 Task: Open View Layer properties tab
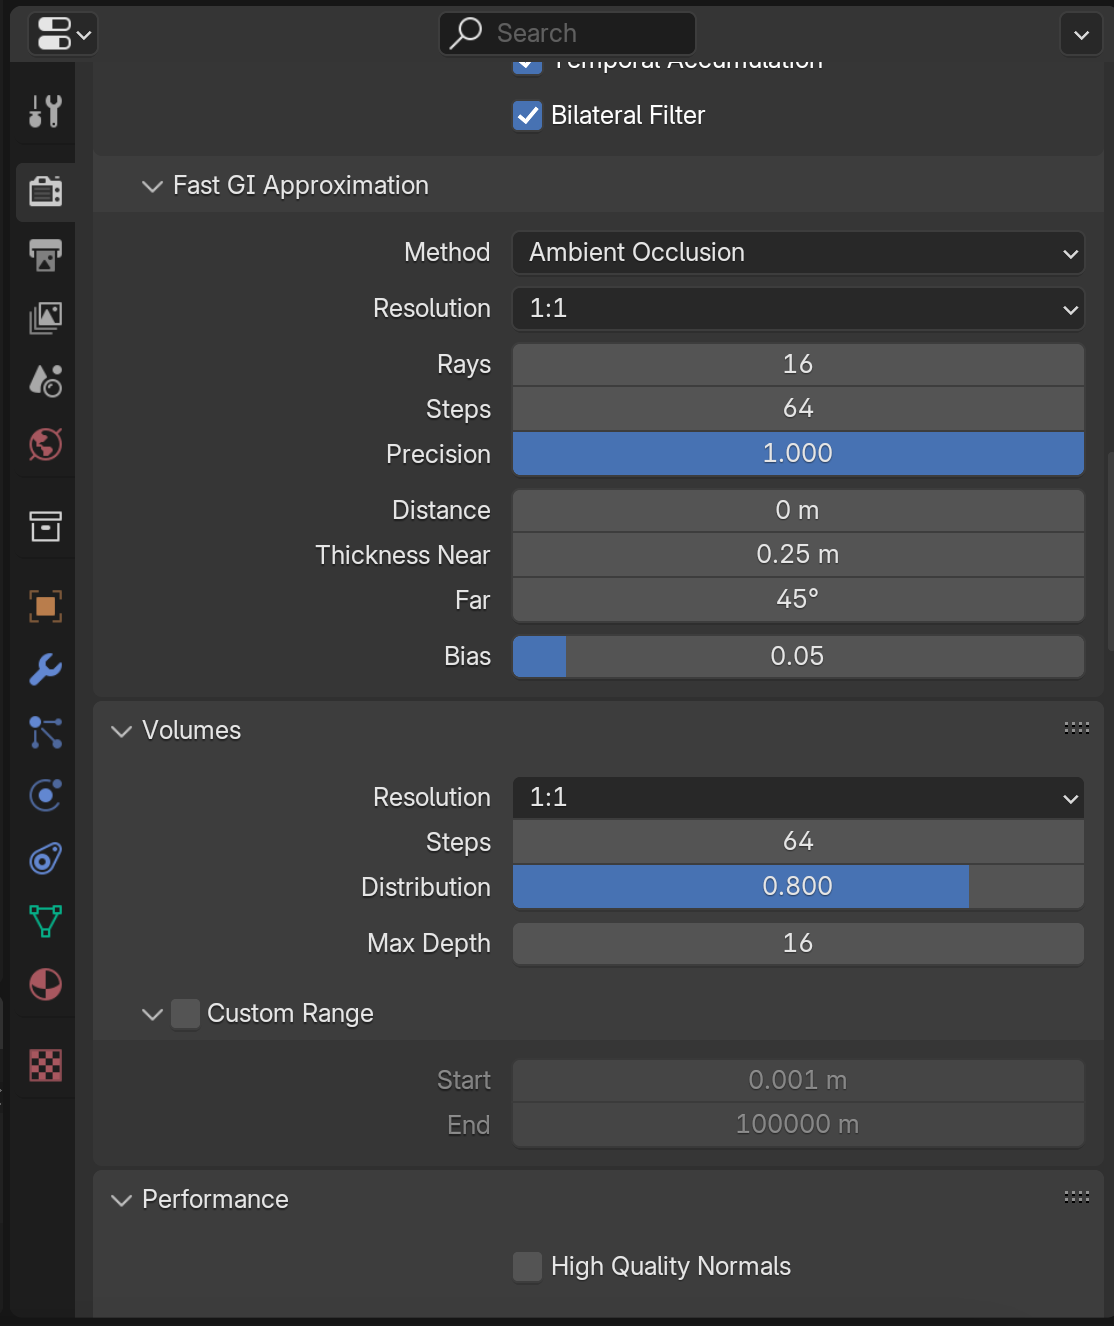(x=46, y=318)
